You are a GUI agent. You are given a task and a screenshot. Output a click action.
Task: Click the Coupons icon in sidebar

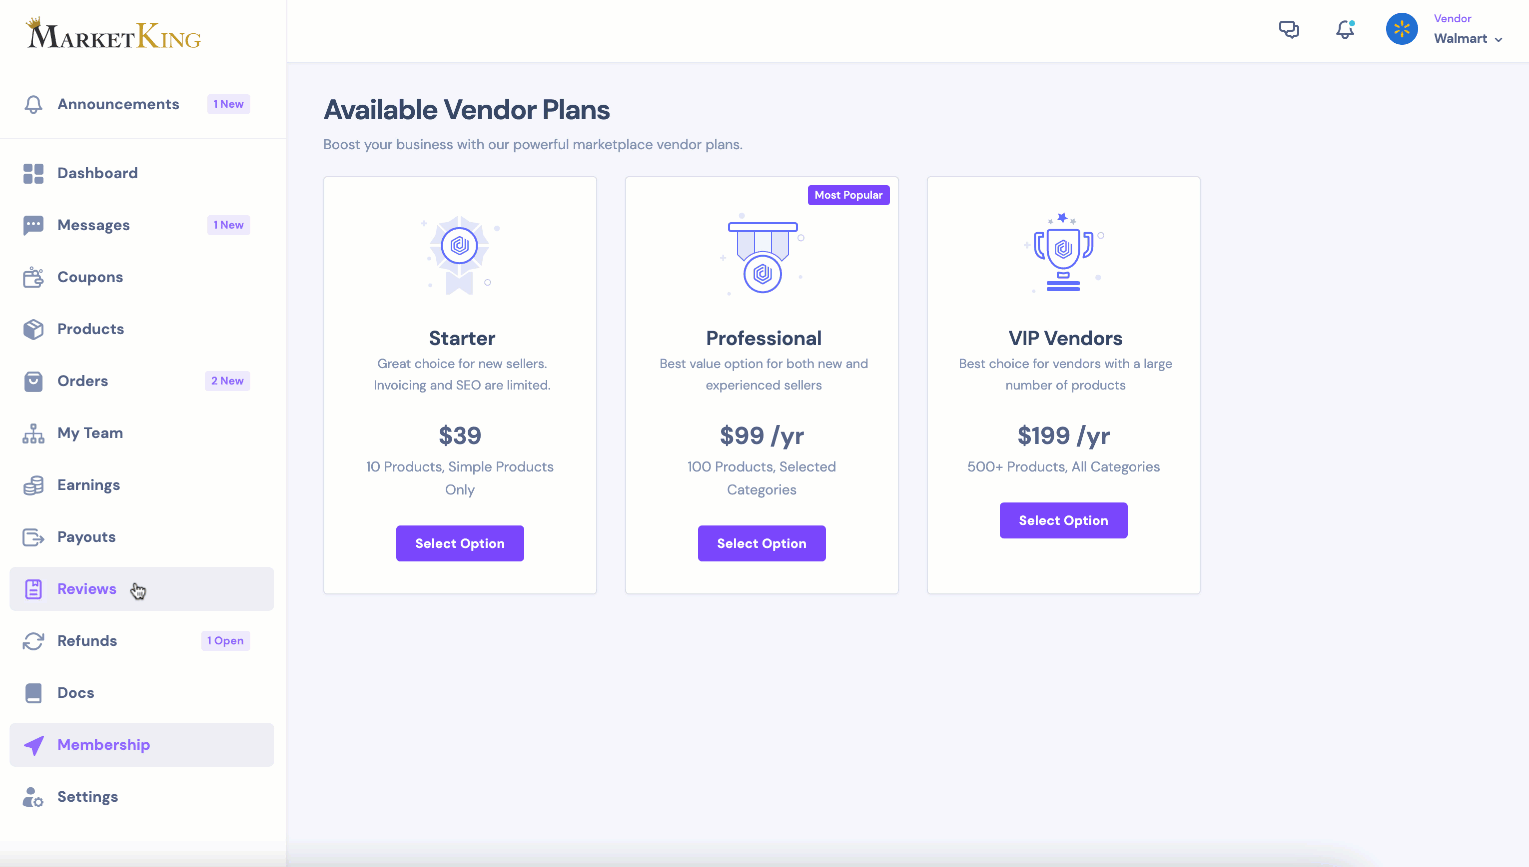34,278
